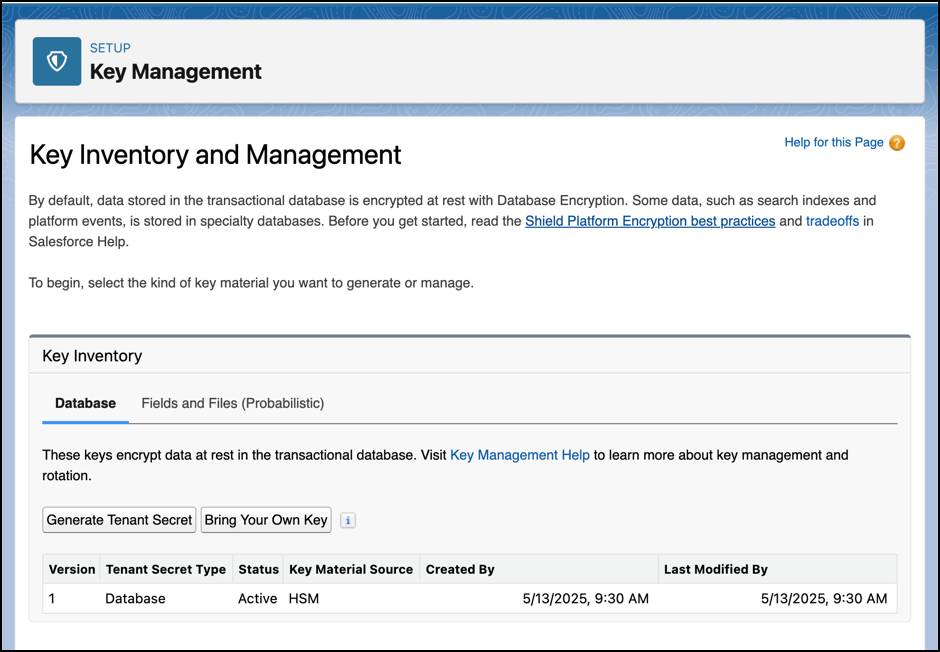Click the Key Inventory and Management heading
Image resolution: width=940 pixels, height=652 pixels.
click(215, 155)
